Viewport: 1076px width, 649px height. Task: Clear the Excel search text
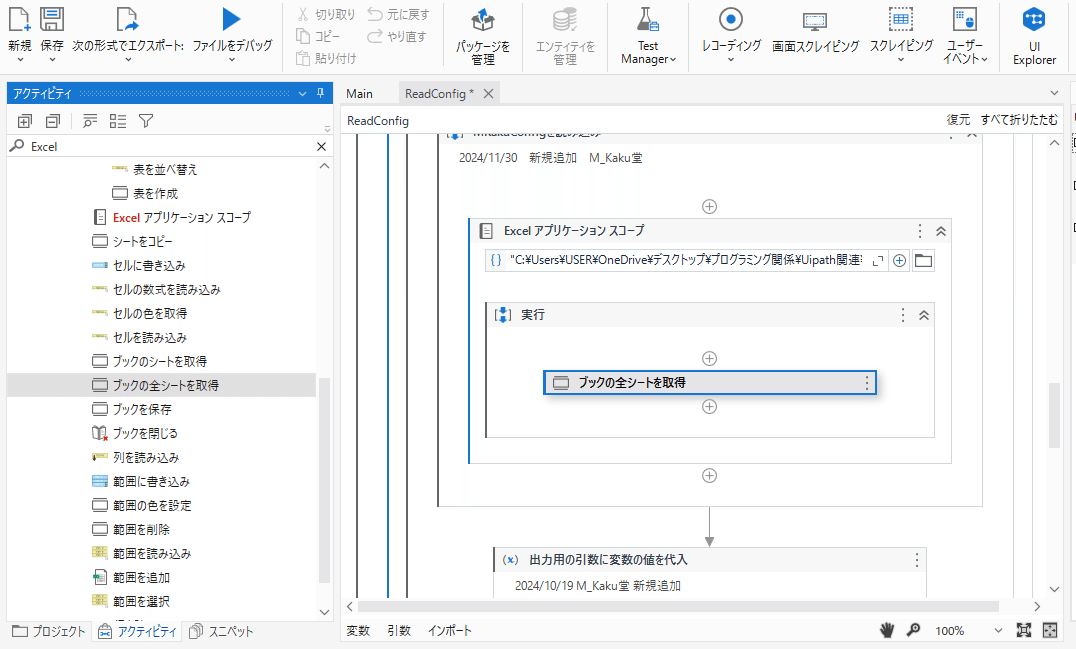tap(321, 146)
